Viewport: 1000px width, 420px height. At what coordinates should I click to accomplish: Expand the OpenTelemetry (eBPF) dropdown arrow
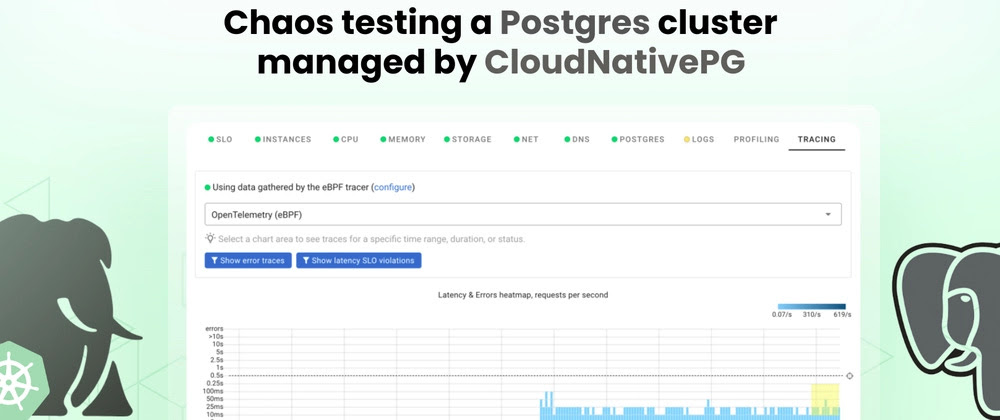[x=828, y=214]
